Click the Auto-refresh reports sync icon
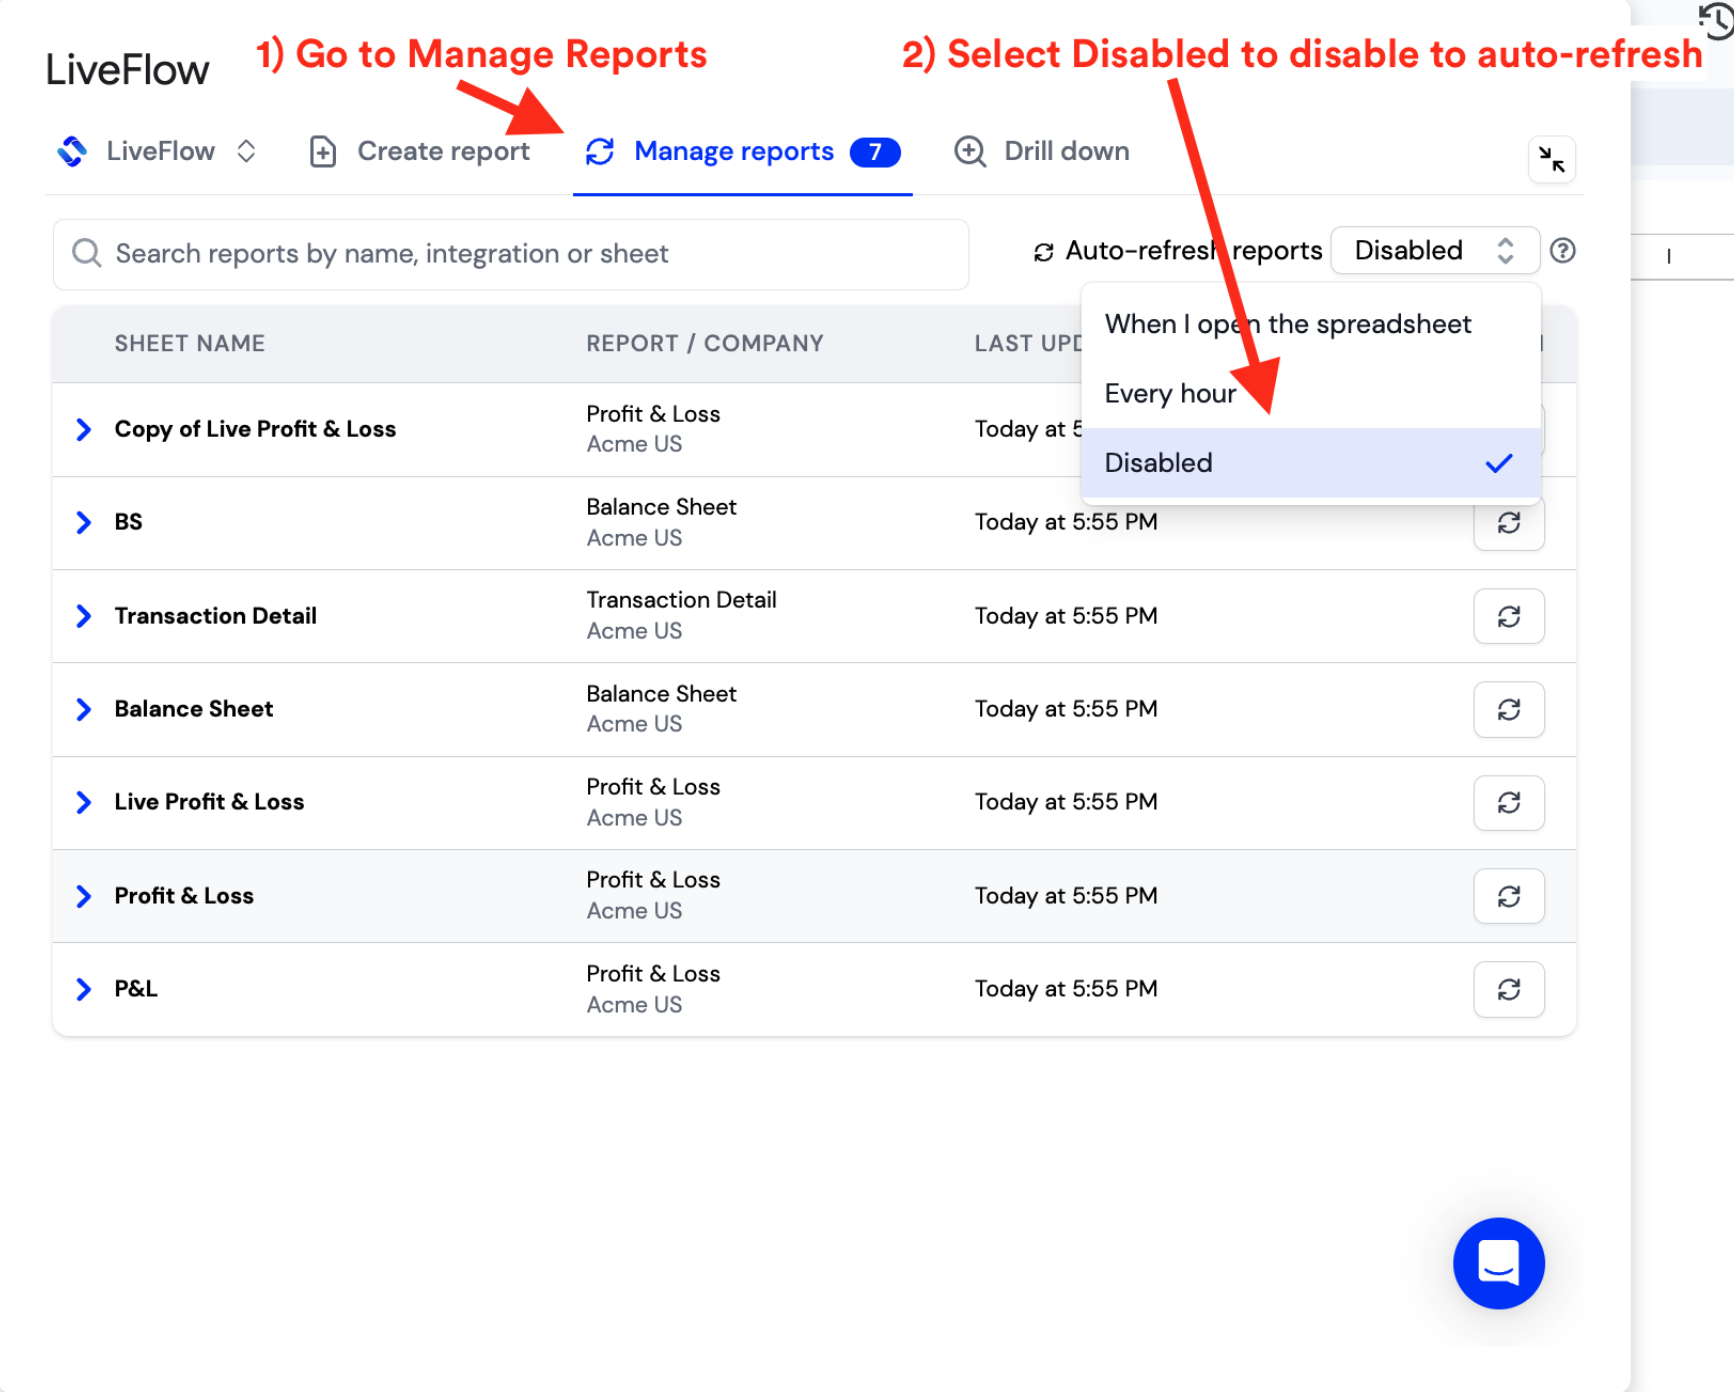Image resolution: width=1734 pixels, height=1392 pixels. tap(1043, 252)
